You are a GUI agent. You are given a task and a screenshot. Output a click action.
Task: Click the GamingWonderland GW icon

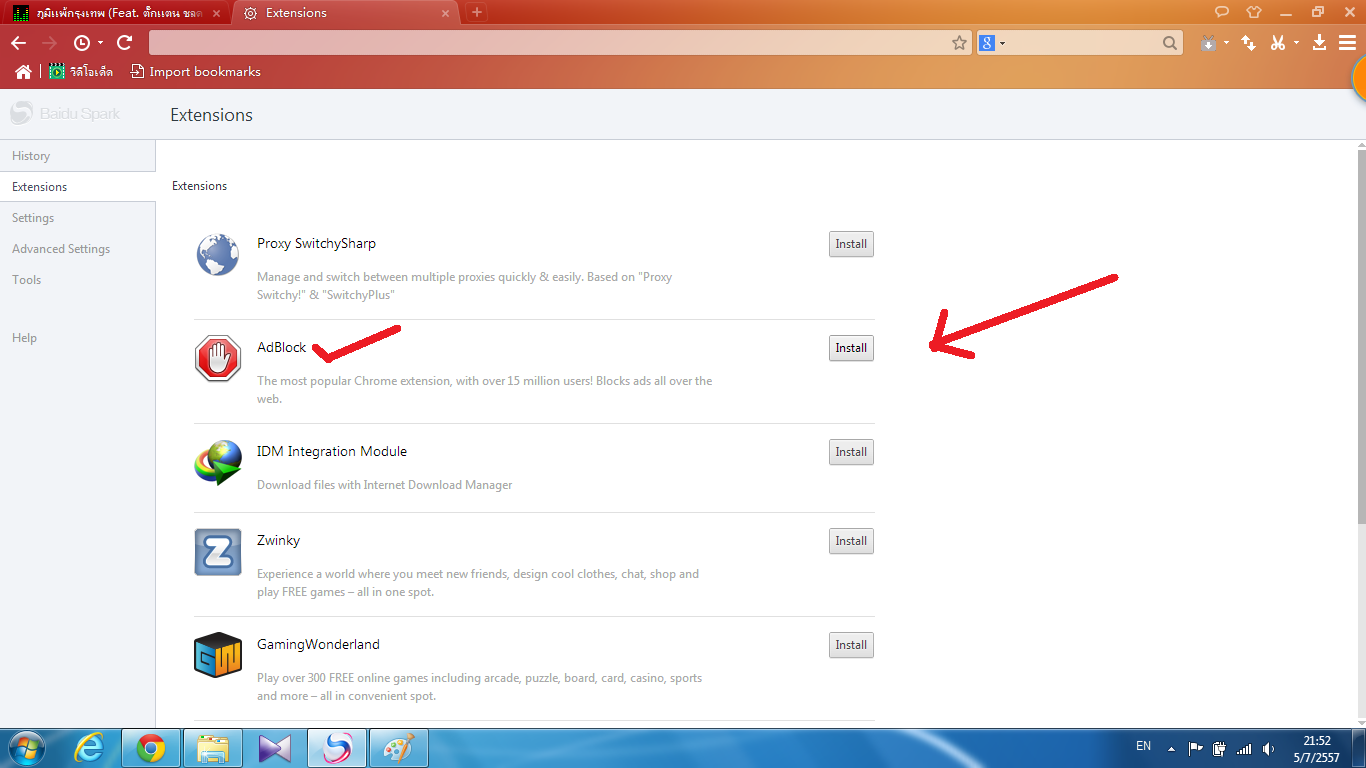(218, 656)
